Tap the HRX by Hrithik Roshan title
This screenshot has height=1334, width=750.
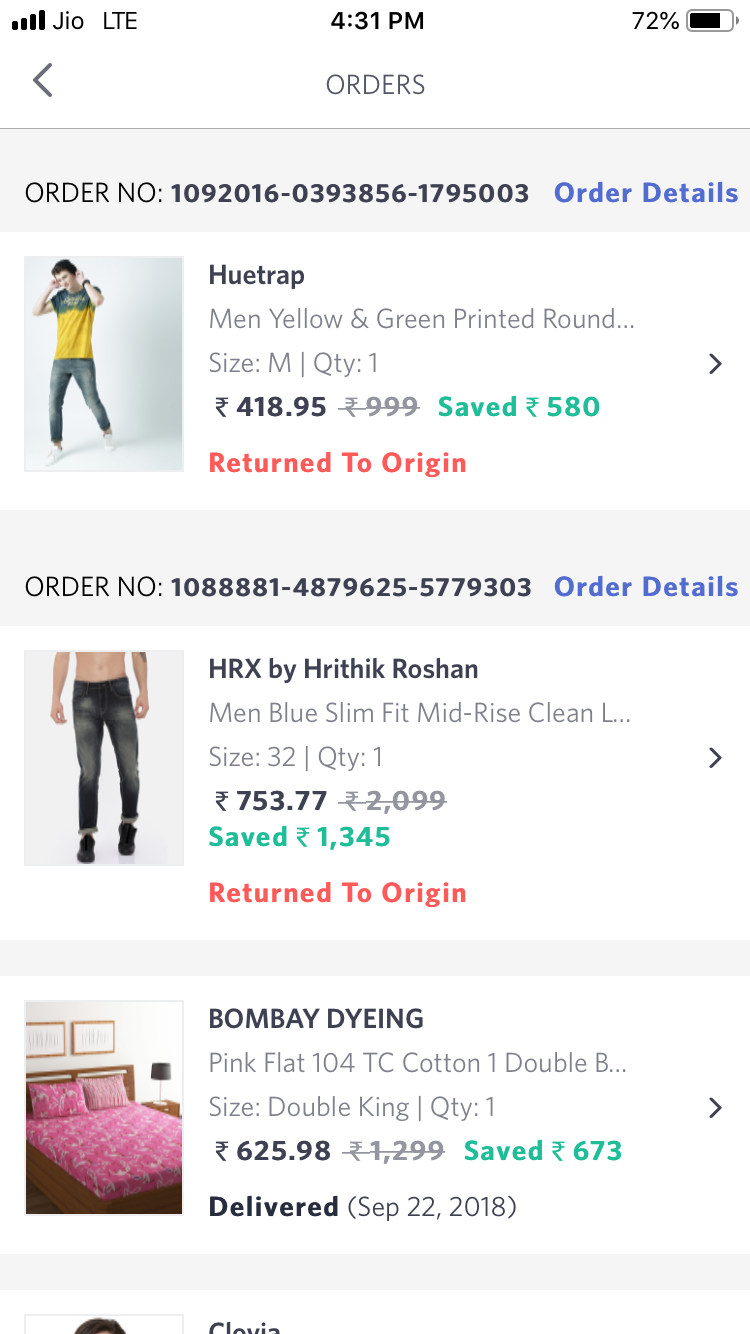[343, 669]
